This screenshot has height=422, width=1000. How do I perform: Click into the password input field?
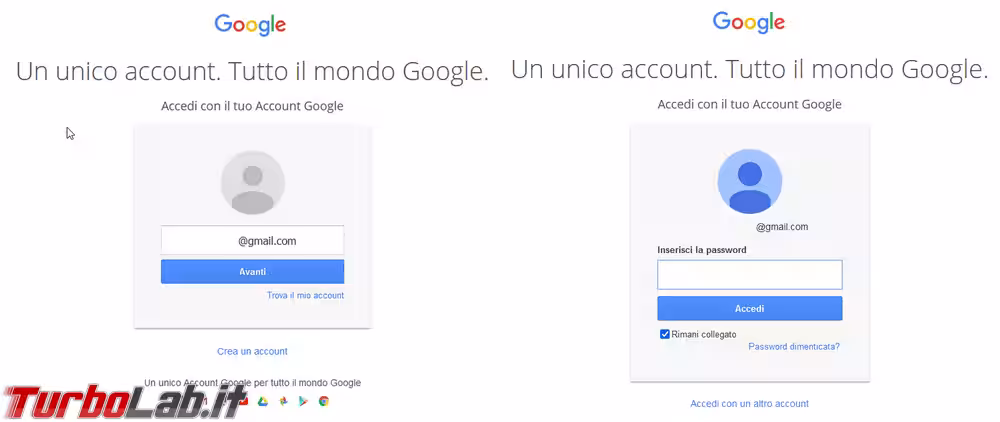click(749, 275)
